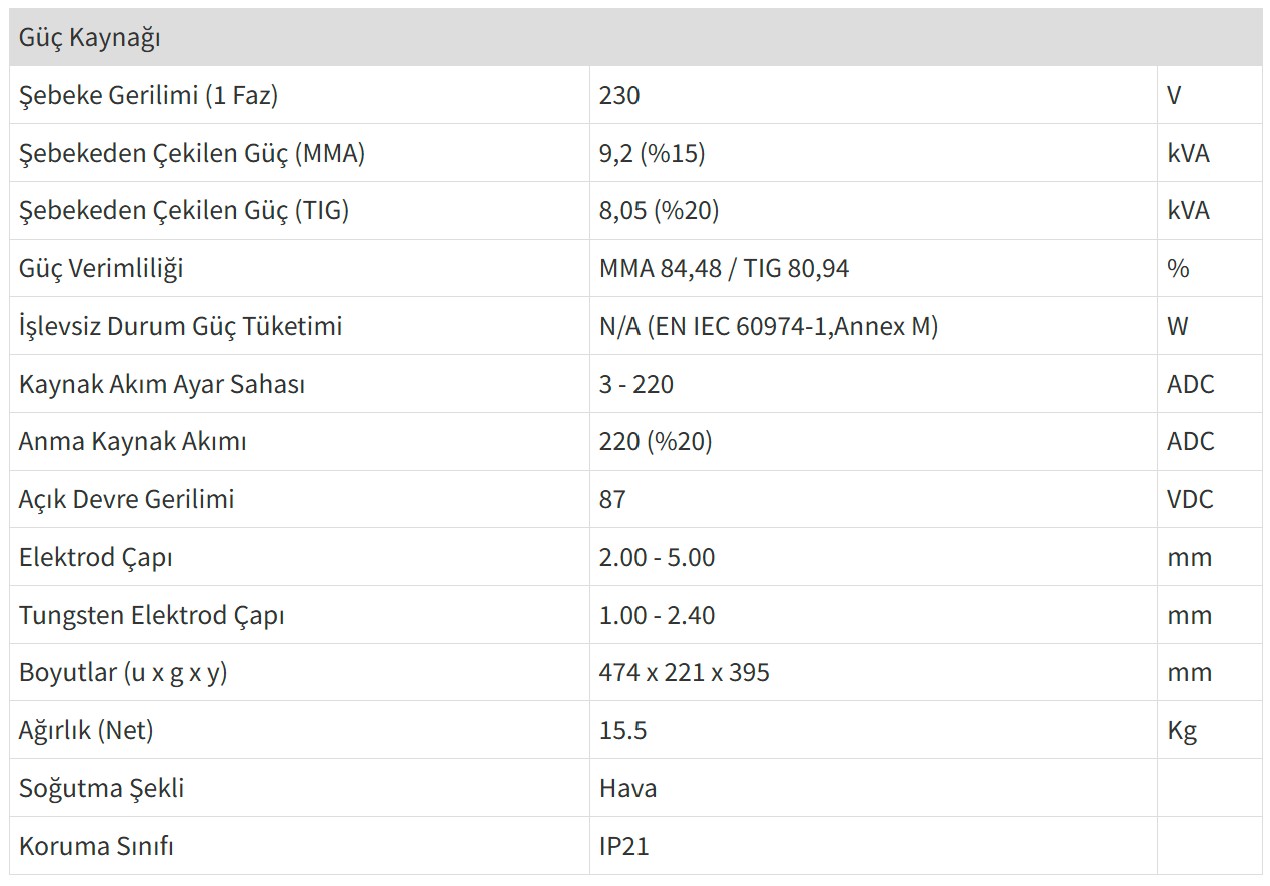This screenshot has width=1270, height=886.
Task: Select MMA 84,48 / TIG 80,94 text
Action: 724,269
